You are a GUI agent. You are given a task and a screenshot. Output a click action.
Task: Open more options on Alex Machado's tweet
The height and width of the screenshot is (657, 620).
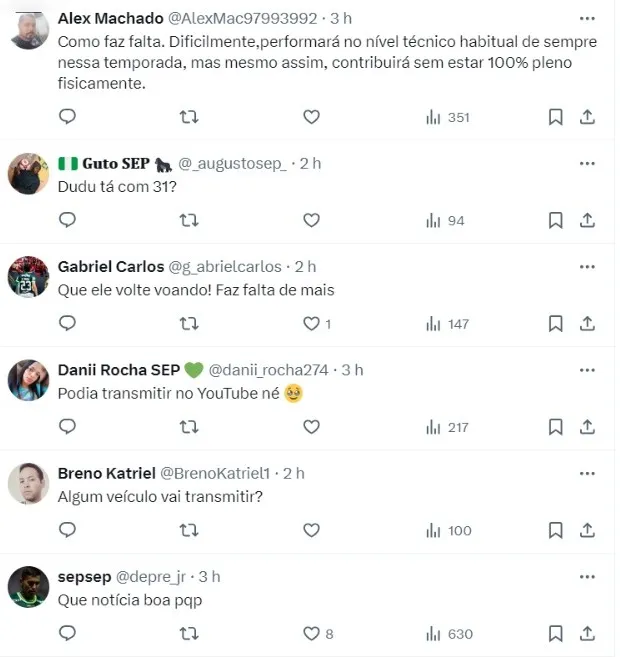click(x=587, y=19)
